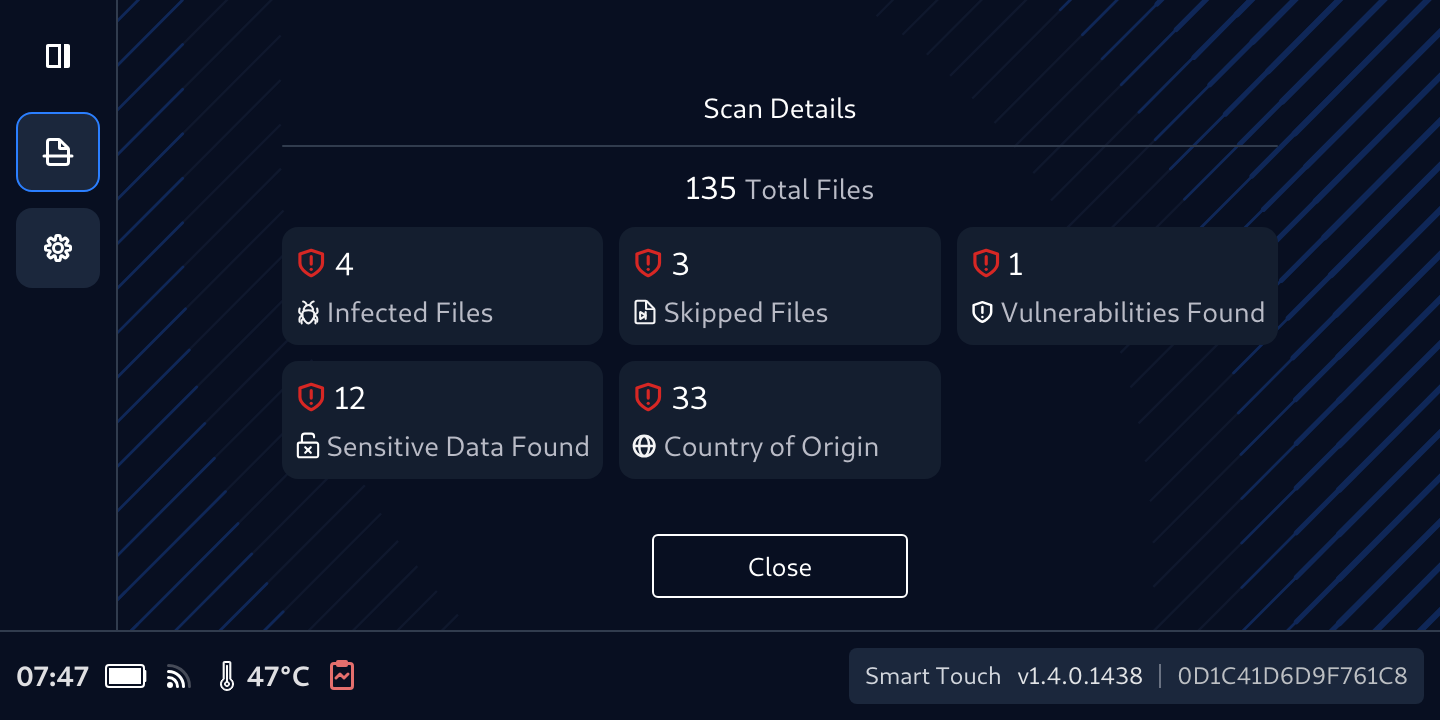Open the file scan page icon
This screenshot has height=720, width=1440.
58,152
